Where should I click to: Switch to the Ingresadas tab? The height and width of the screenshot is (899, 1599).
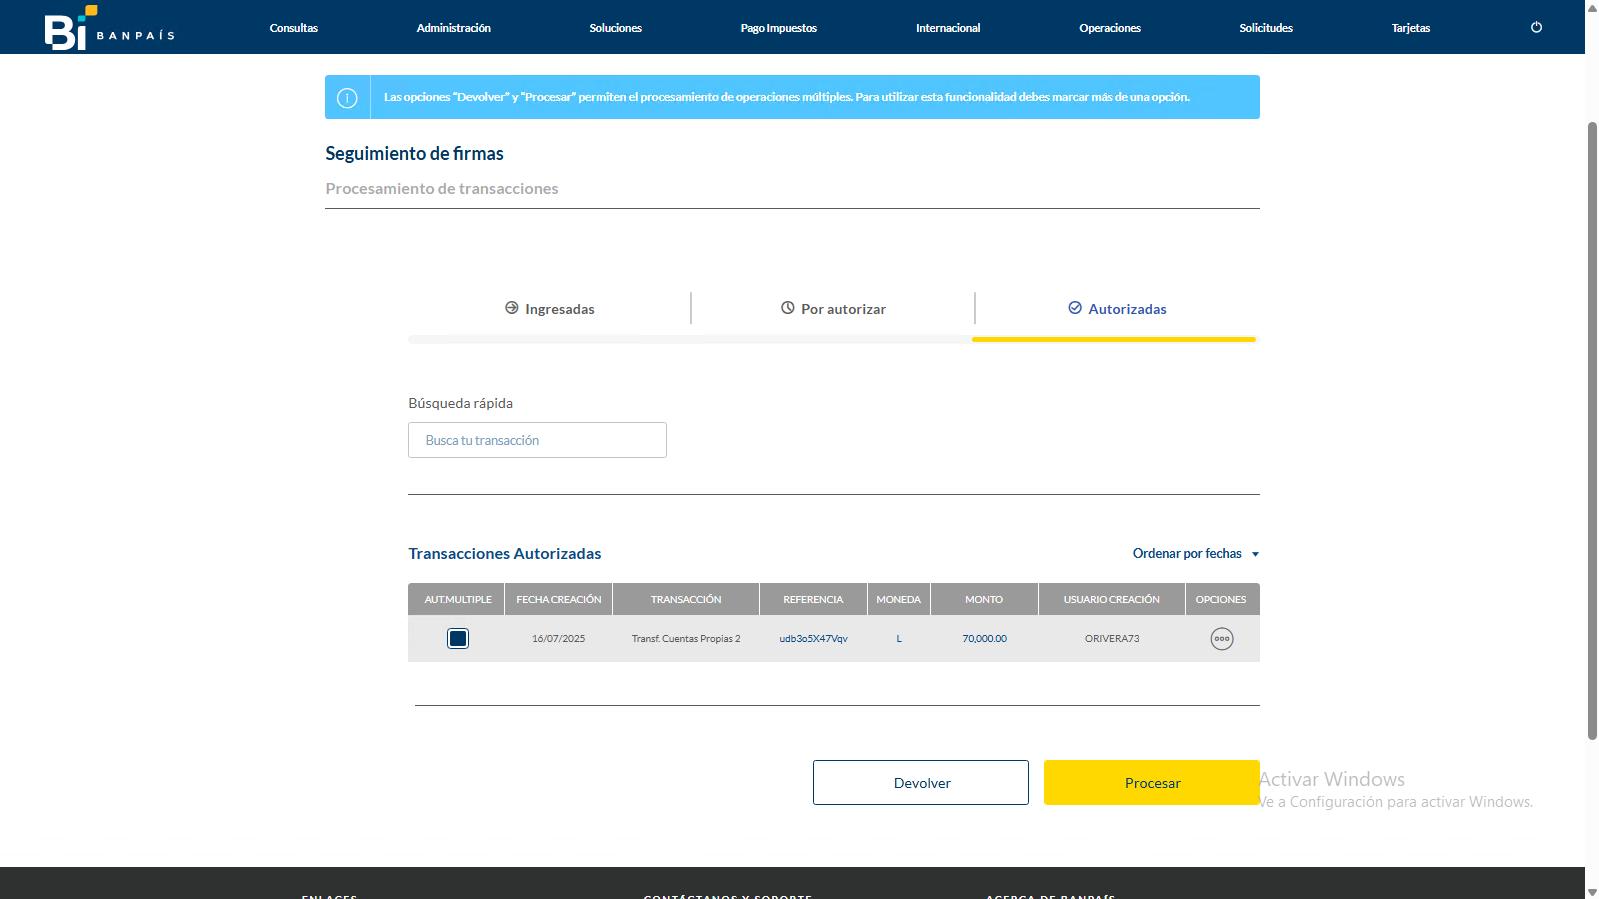[x=549, y=309]
